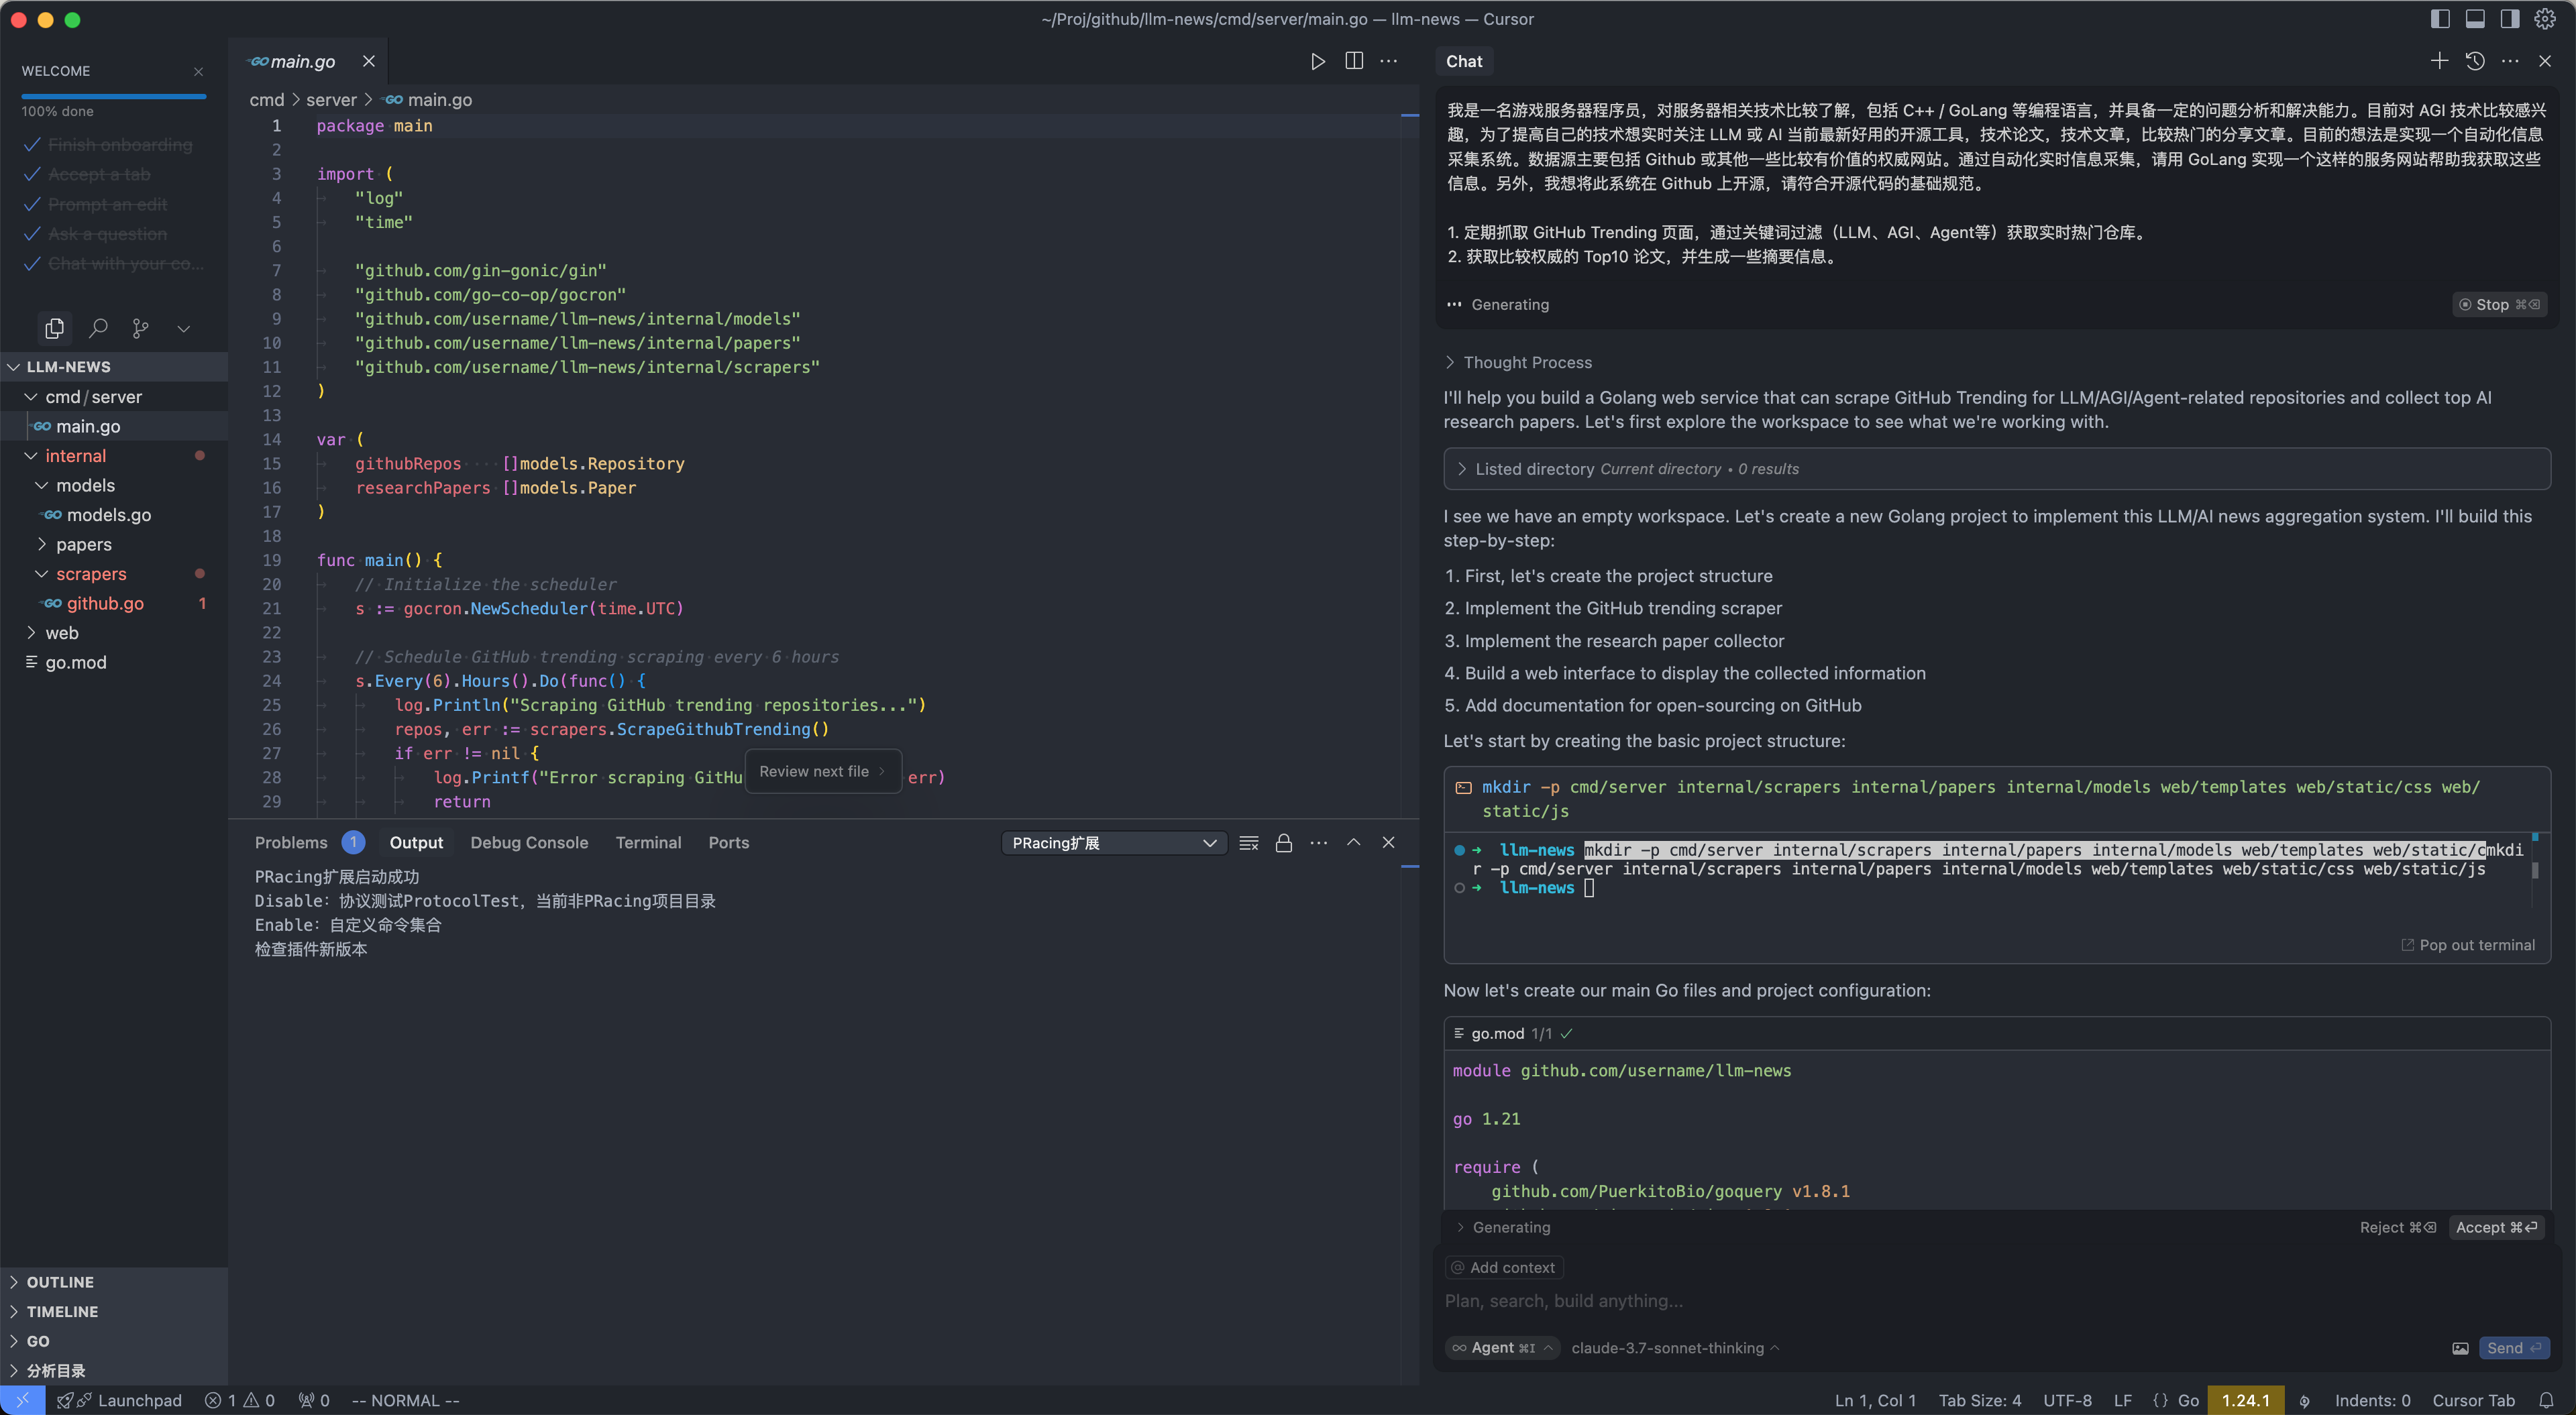Switch to Ports tab
This screenshot has height=1415, width=2576.
point(728,843)
